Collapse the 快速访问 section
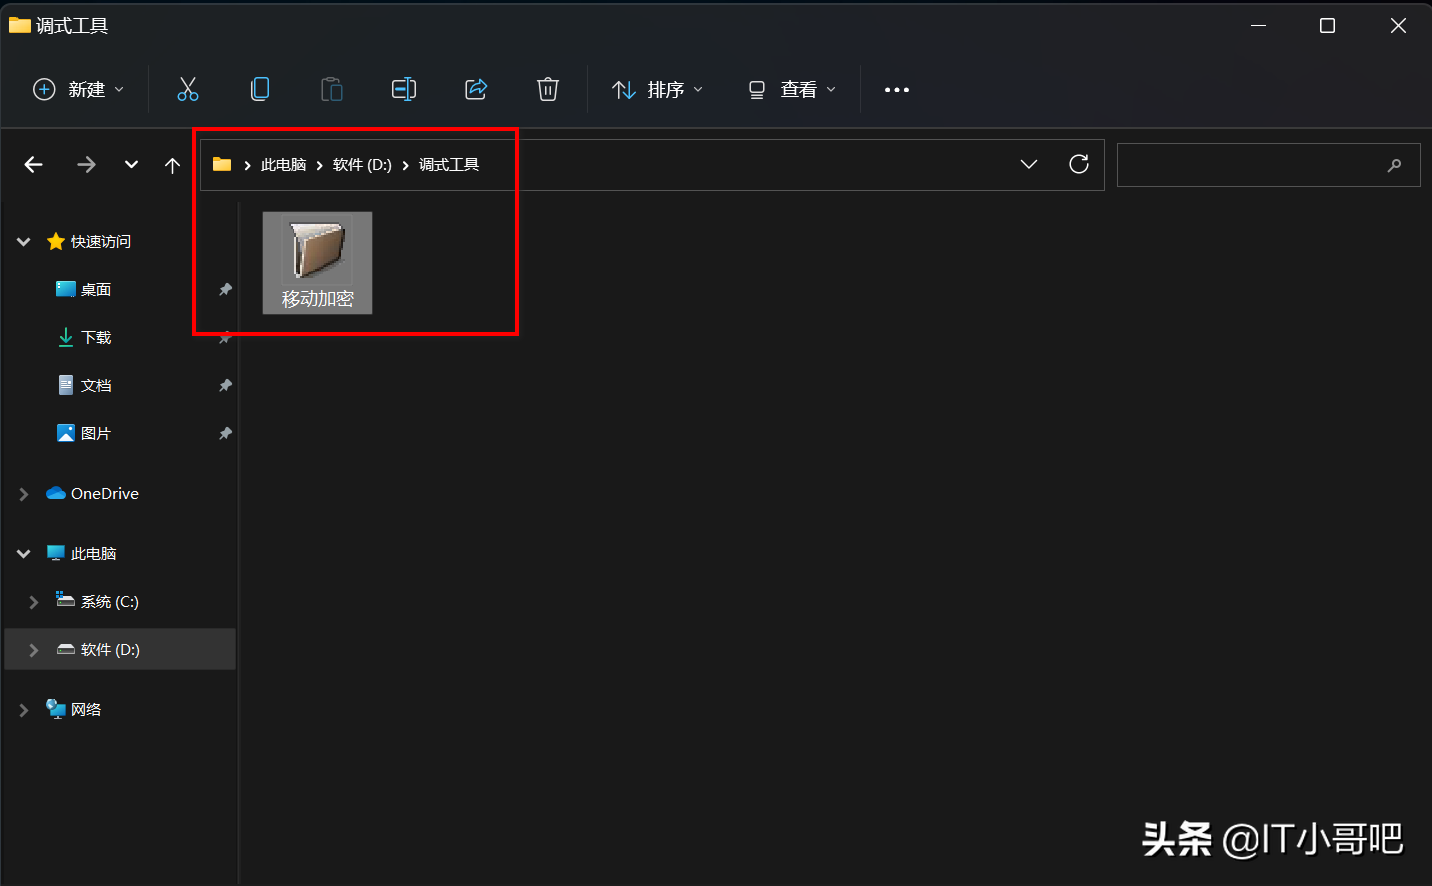1432x886 pixels. point(23,241)
